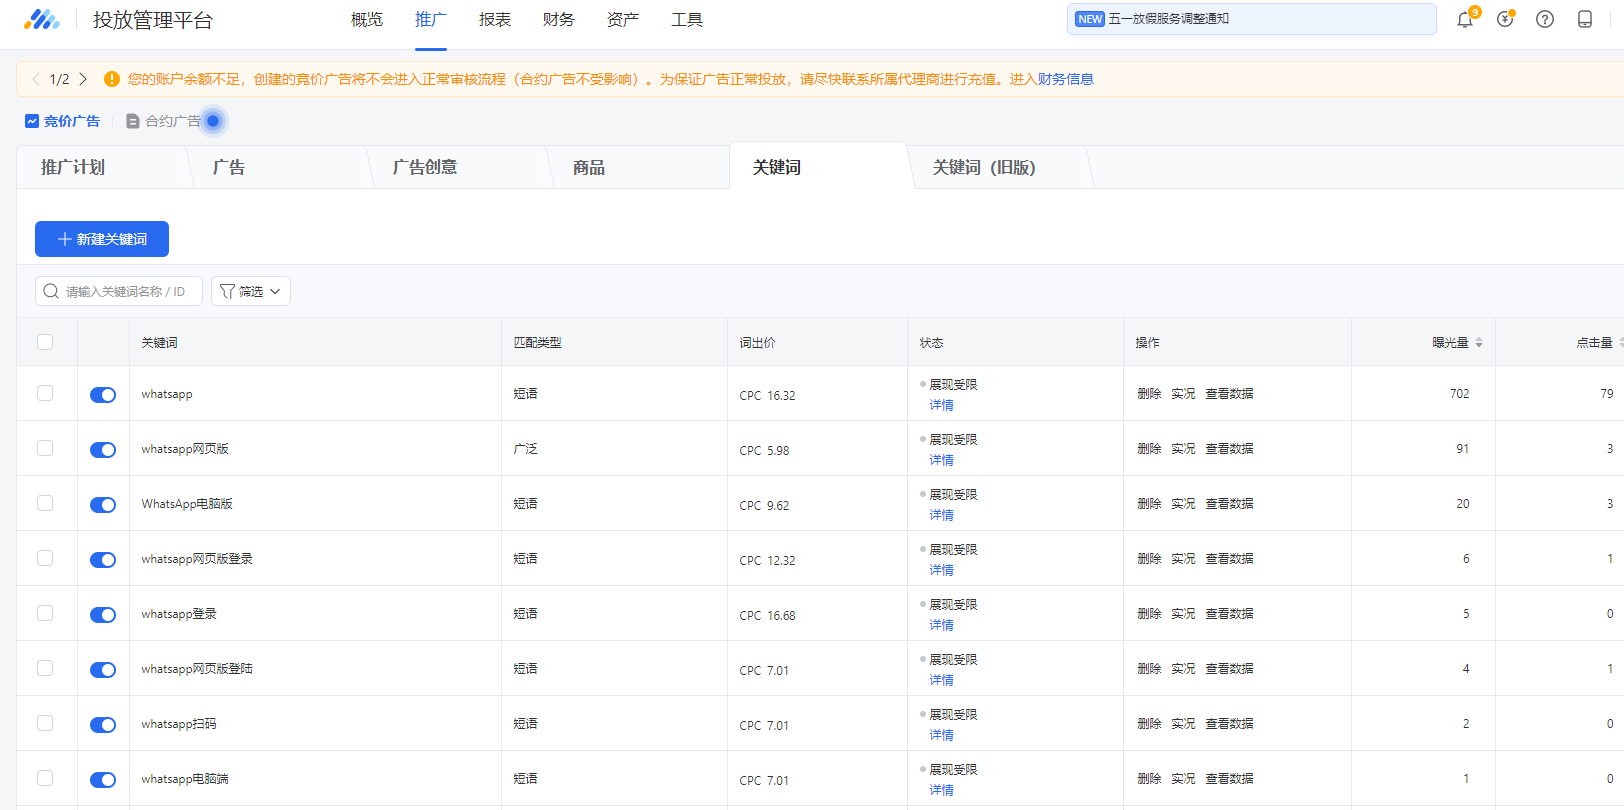1624x810 pixels.
Task: Sort by 曝光量 column arrows
Action: [x=1479, y=342]
